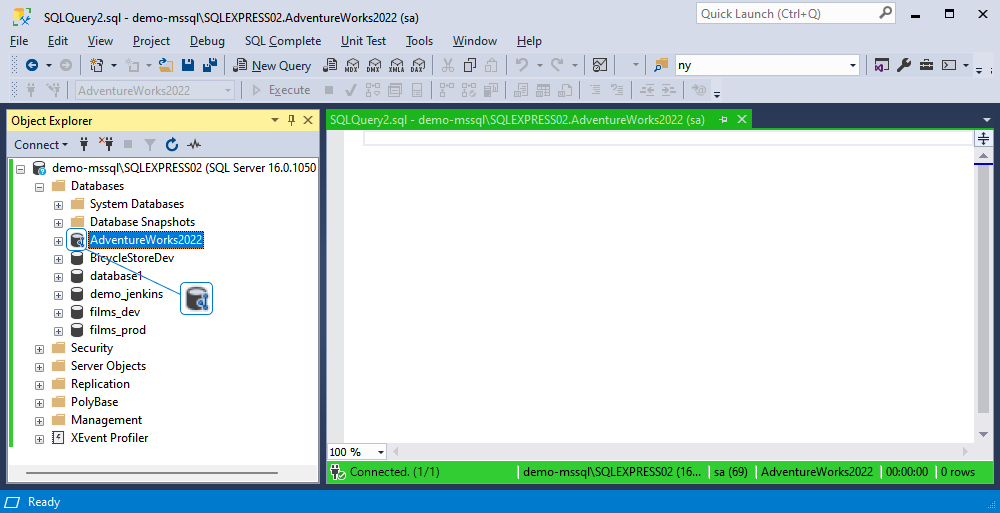
Task: Click Disconnect plug icon in Object Explorer
Action: coord(105,144)
